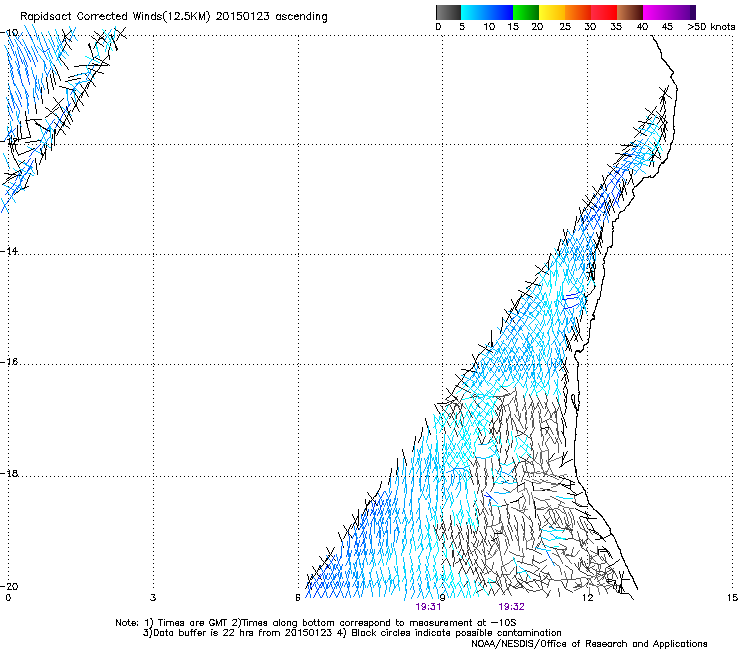Click the brown 35-40 knots legend swatch
The height and width of the screenshot is (650, 740).
click(630, 12)
